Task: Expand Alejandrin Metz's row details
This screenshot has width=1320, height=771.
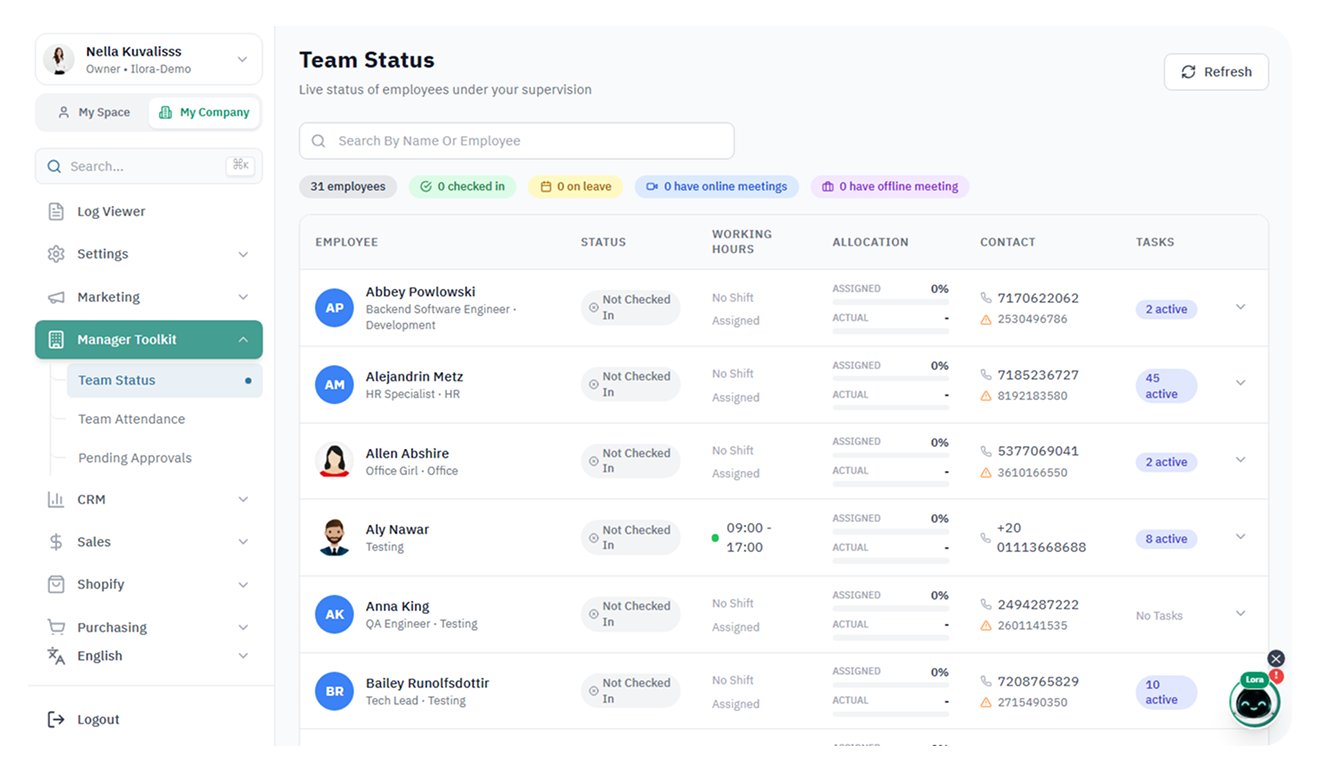Action: pos(1240,383)
